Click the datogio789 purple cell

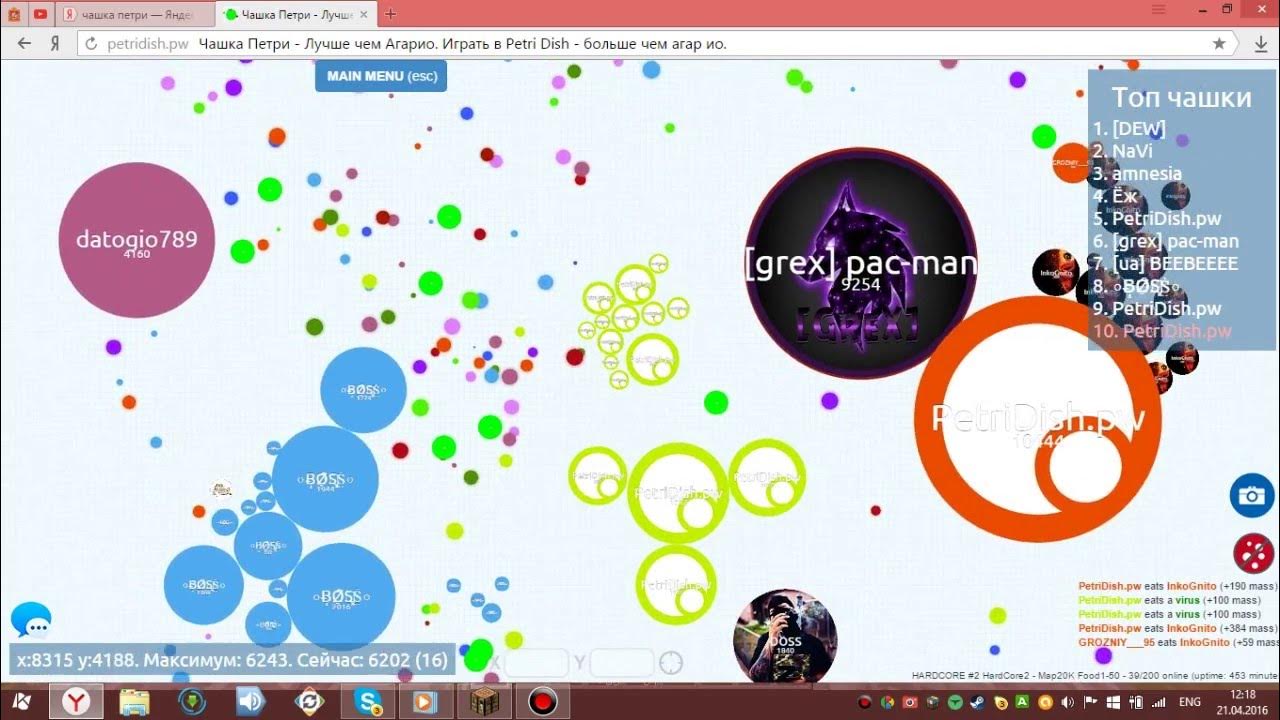pyautogui.click(x=137, y=240)
